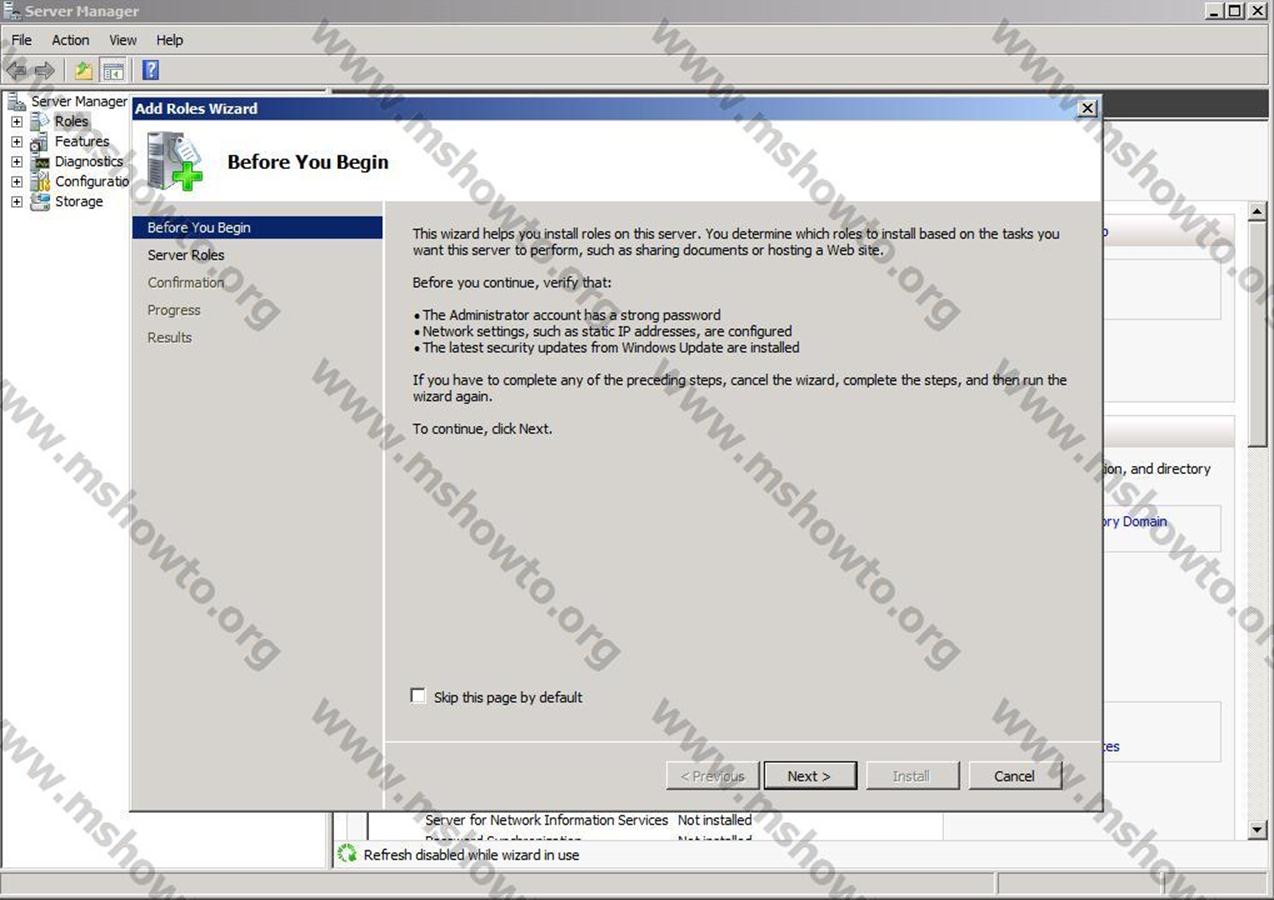Click the Configuration node icon in the tree
Screen dimensions: 1274x900
pos(39,182)
